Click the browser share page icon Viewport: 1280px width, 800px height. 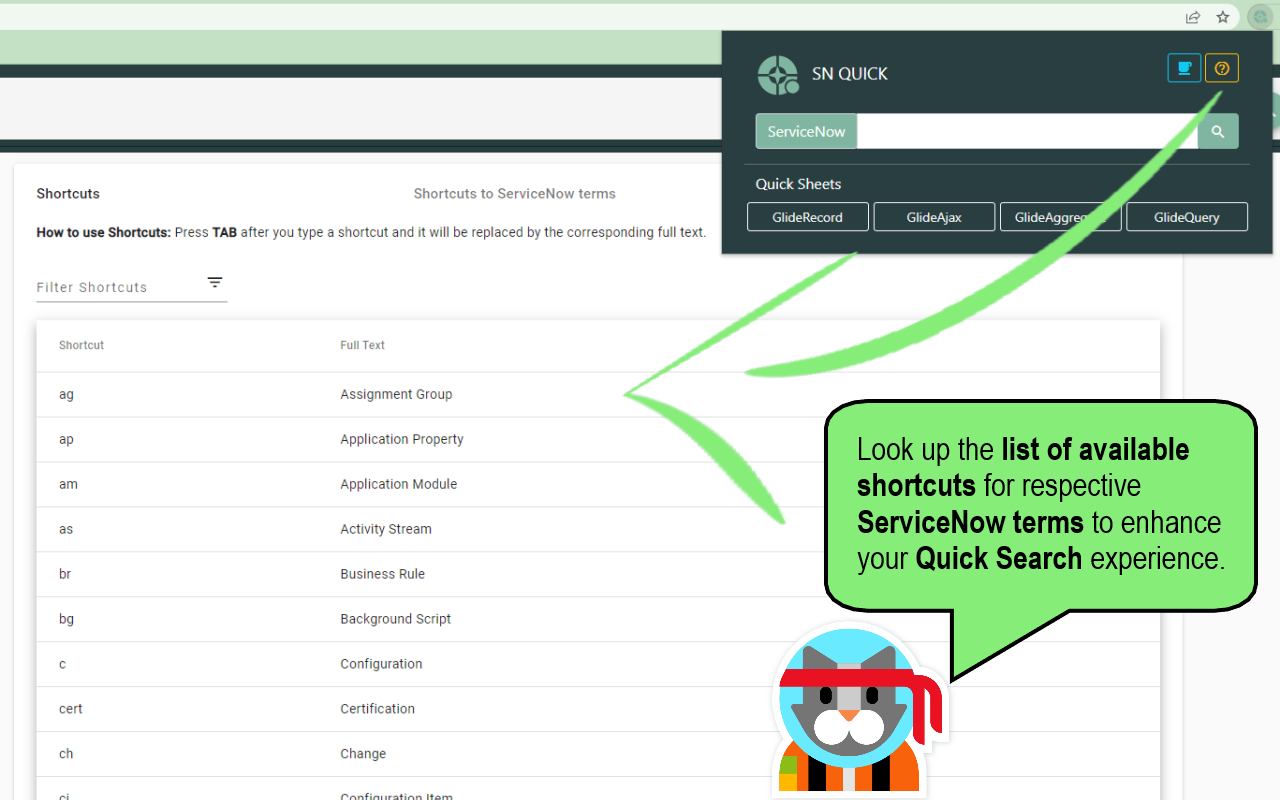coord(1193,17)
